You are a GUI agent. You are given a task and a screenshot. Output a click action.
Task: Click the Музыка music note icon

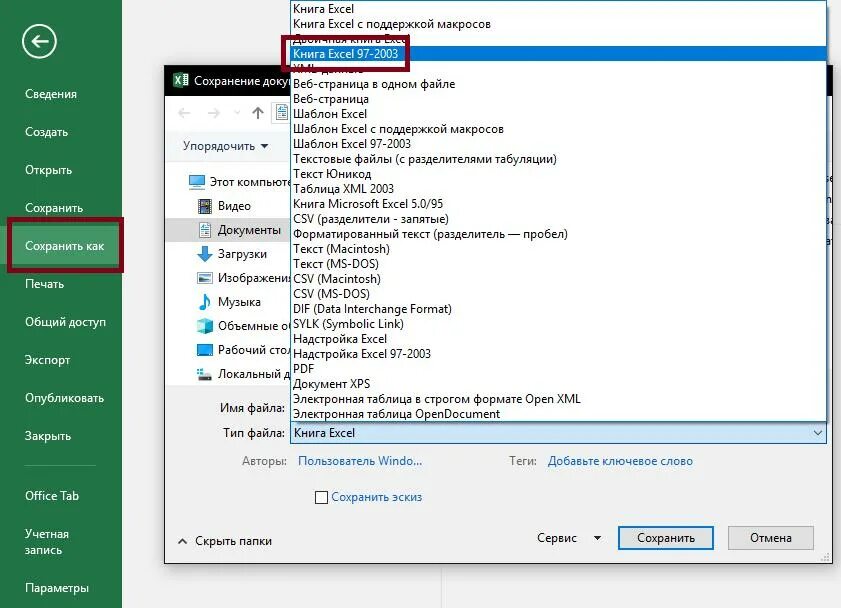[x=205, y=302]
